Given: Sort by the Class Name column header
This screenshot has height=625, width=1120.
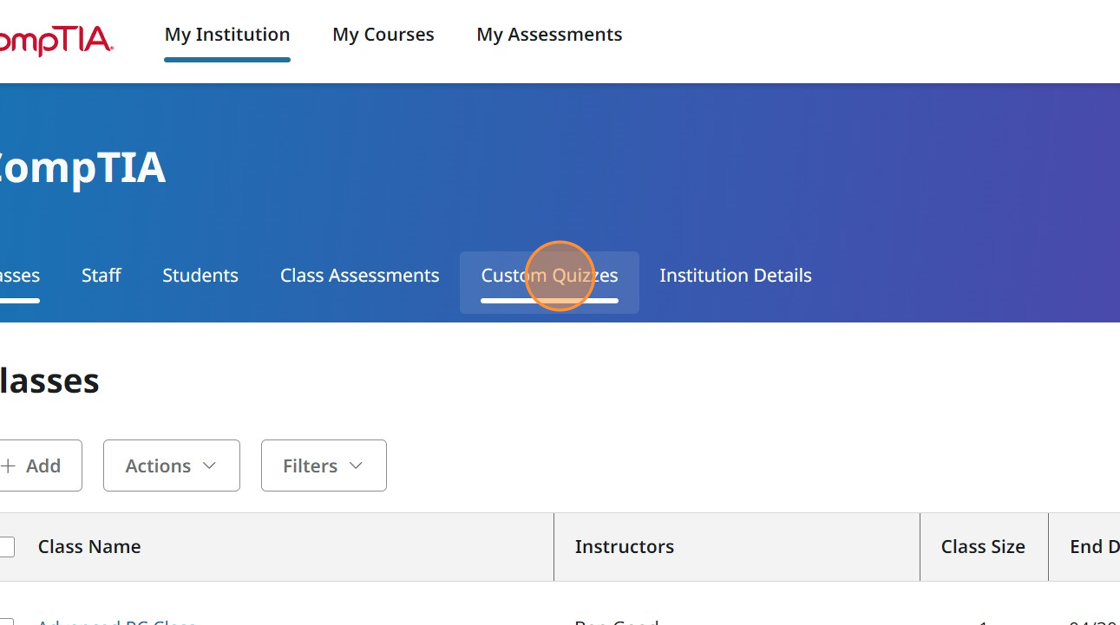Looking at the screenshot, I should [x=89, y=546].
